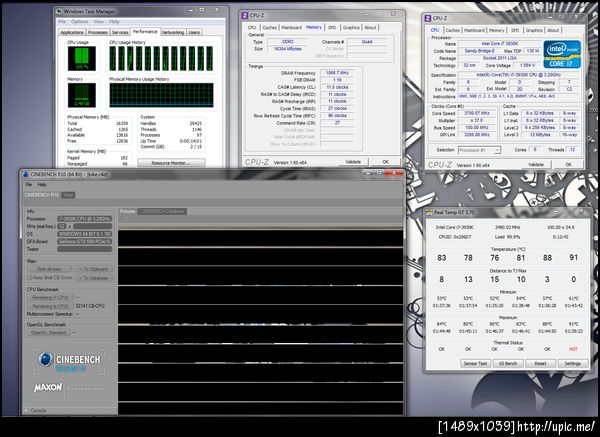
Task: Click Real Temp XS Bench button
Action: (508, 364)
